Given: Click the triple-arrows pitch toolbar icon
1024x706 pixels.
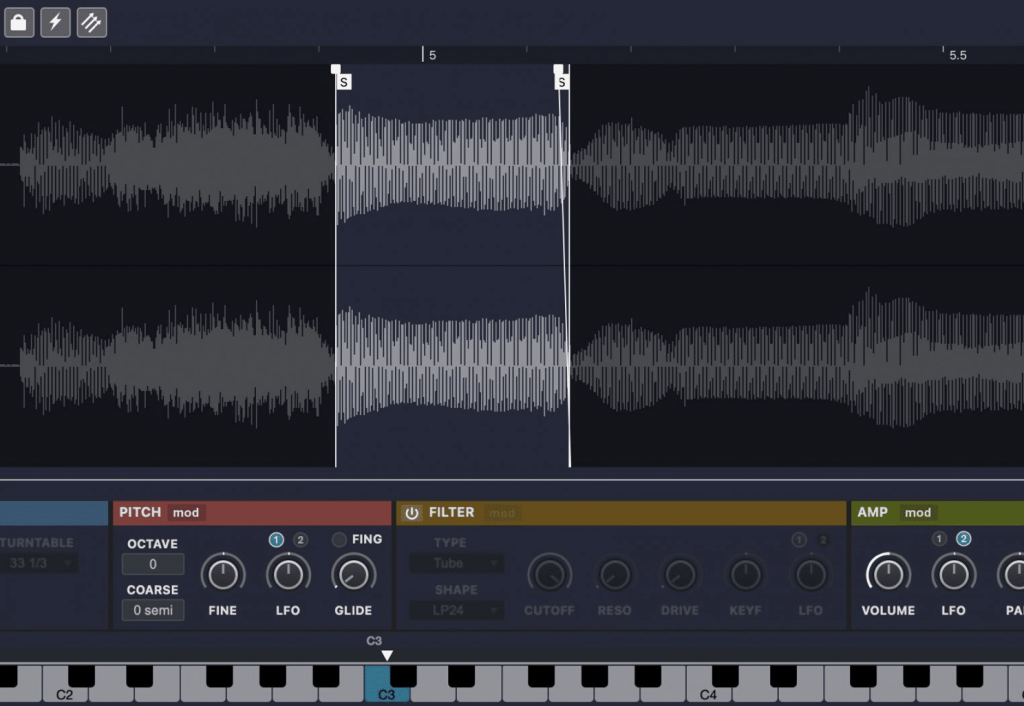Looking at the screenshot, I should [x=91, y=22].
